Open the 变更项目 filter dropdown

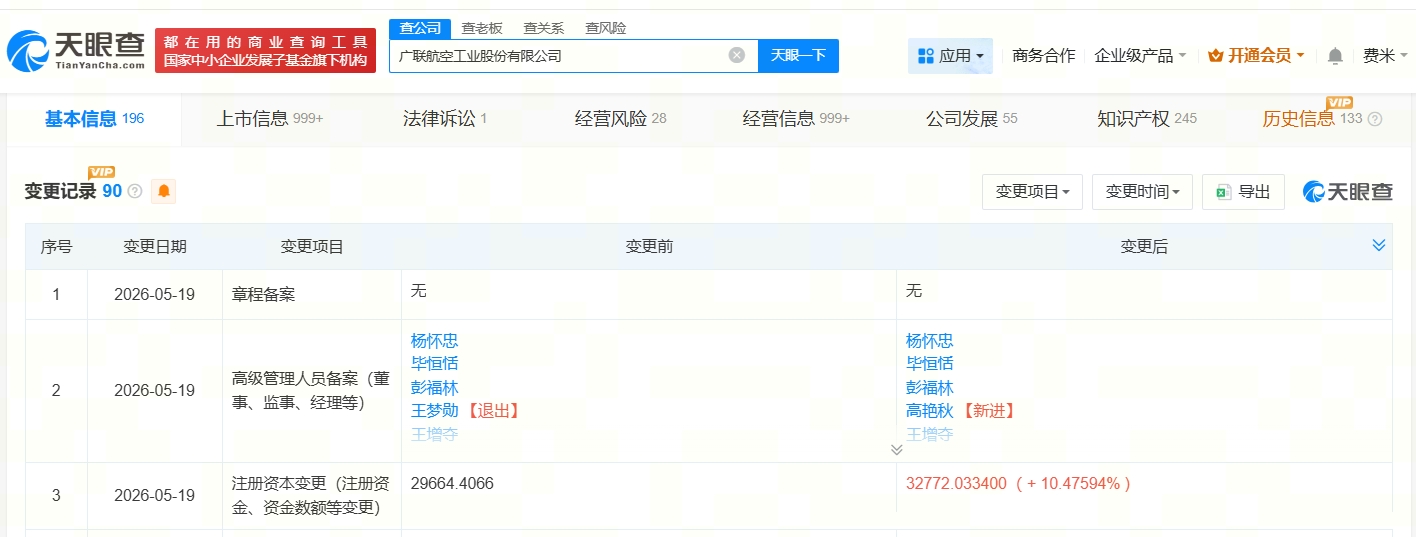click(x=1033, y=192)
